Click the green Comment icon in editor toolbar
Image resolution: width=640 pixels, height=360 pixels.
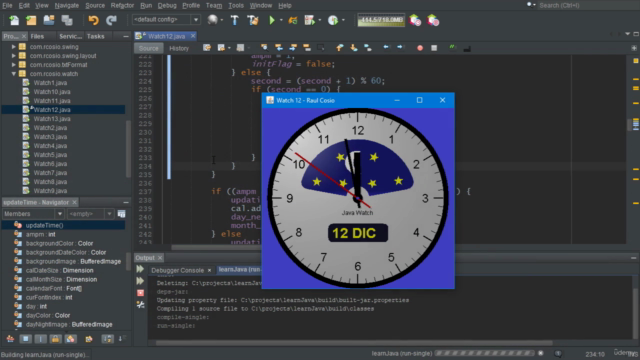coord(452,48)
